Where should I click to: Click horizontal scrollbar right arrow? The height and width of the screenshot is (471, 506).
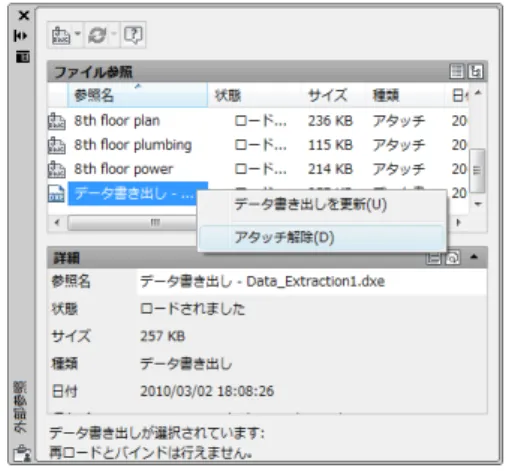click(x=459, y=222)
